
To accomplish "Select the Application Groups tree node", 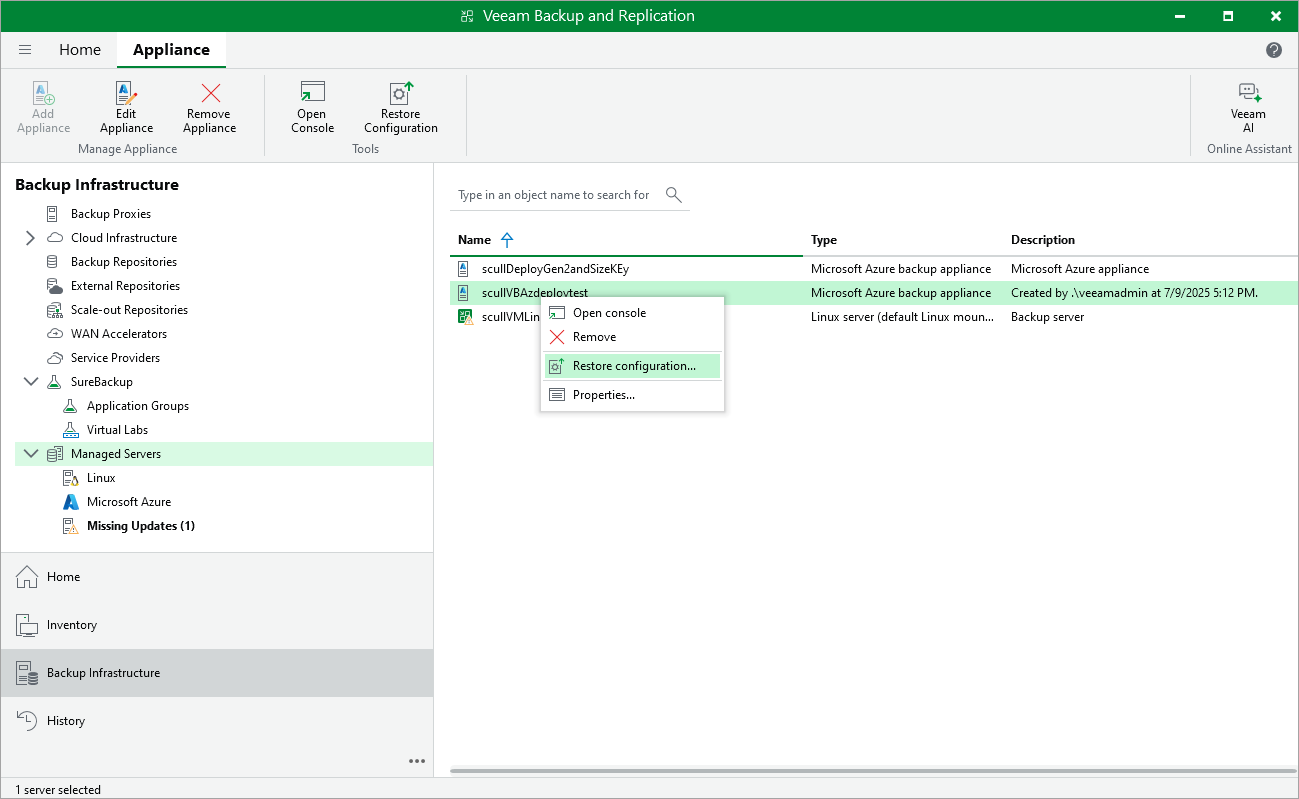I will point(138,406).
